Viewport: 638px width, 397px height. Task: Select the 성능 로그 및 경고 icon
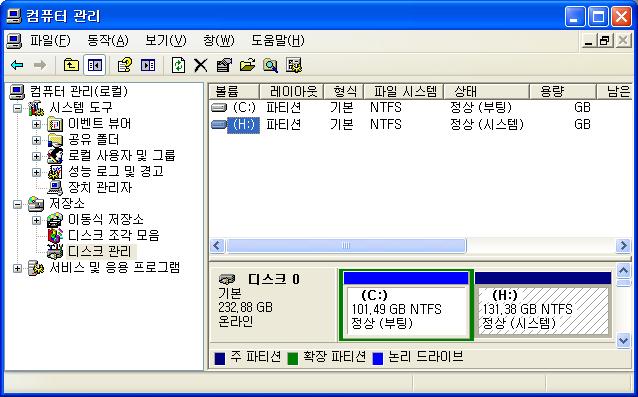point(55,172)
